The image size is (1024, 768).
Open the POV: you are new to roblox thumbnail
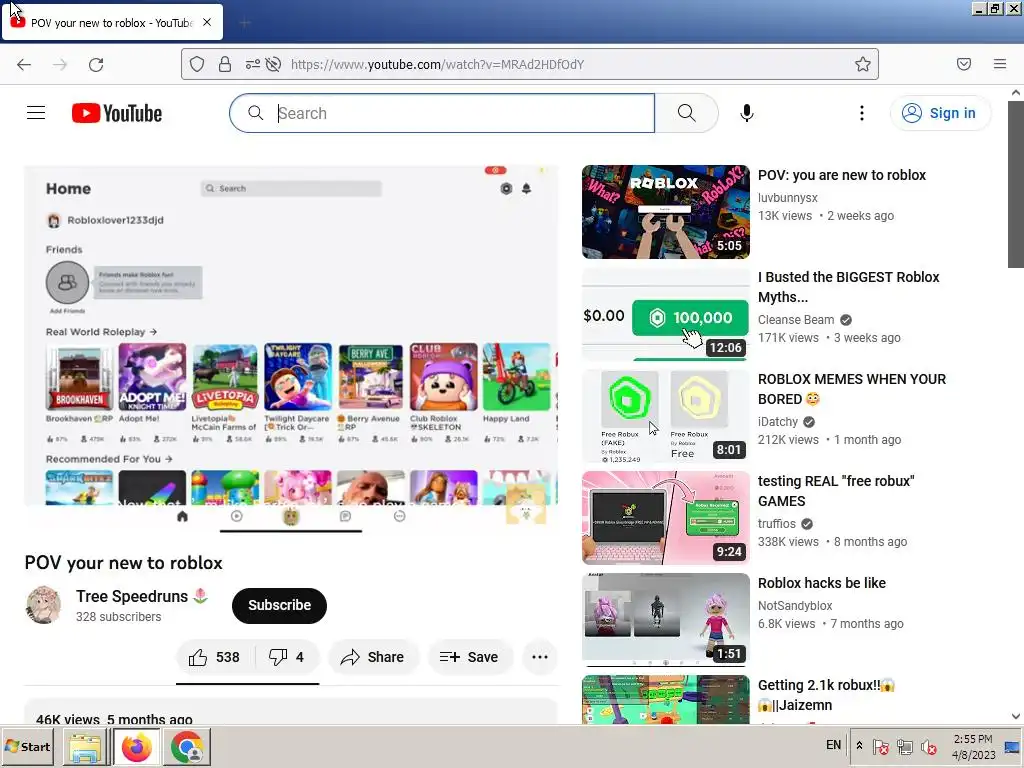click(x=665, y=212)
